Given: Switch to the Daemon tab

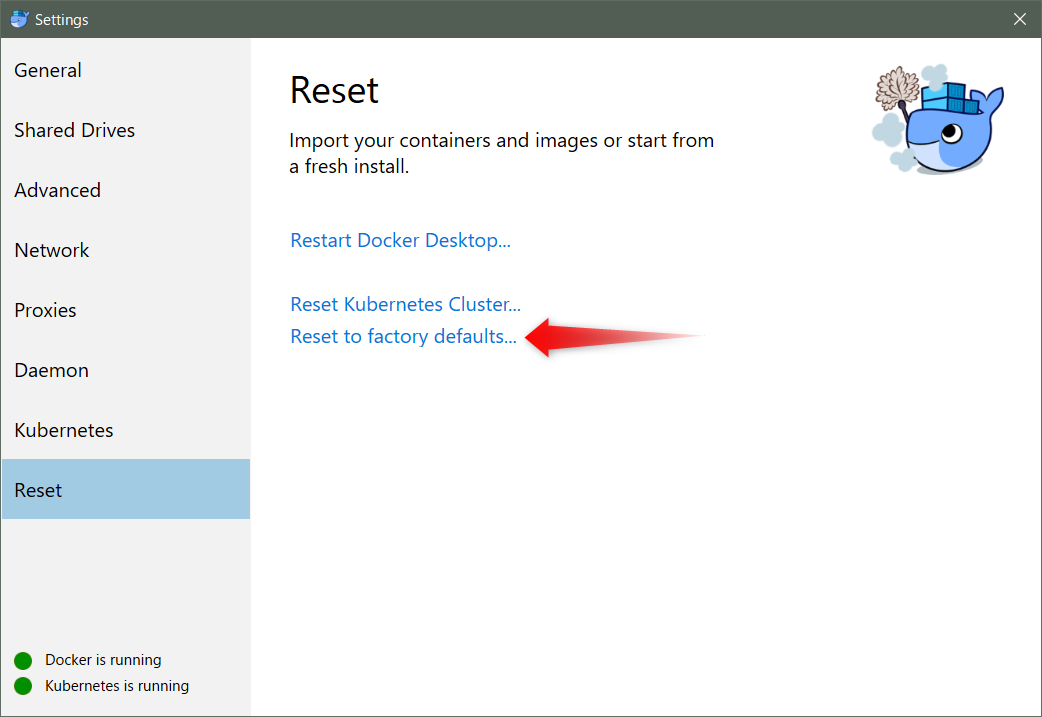Looking at the screenshot, I should (x=51, y=370).
